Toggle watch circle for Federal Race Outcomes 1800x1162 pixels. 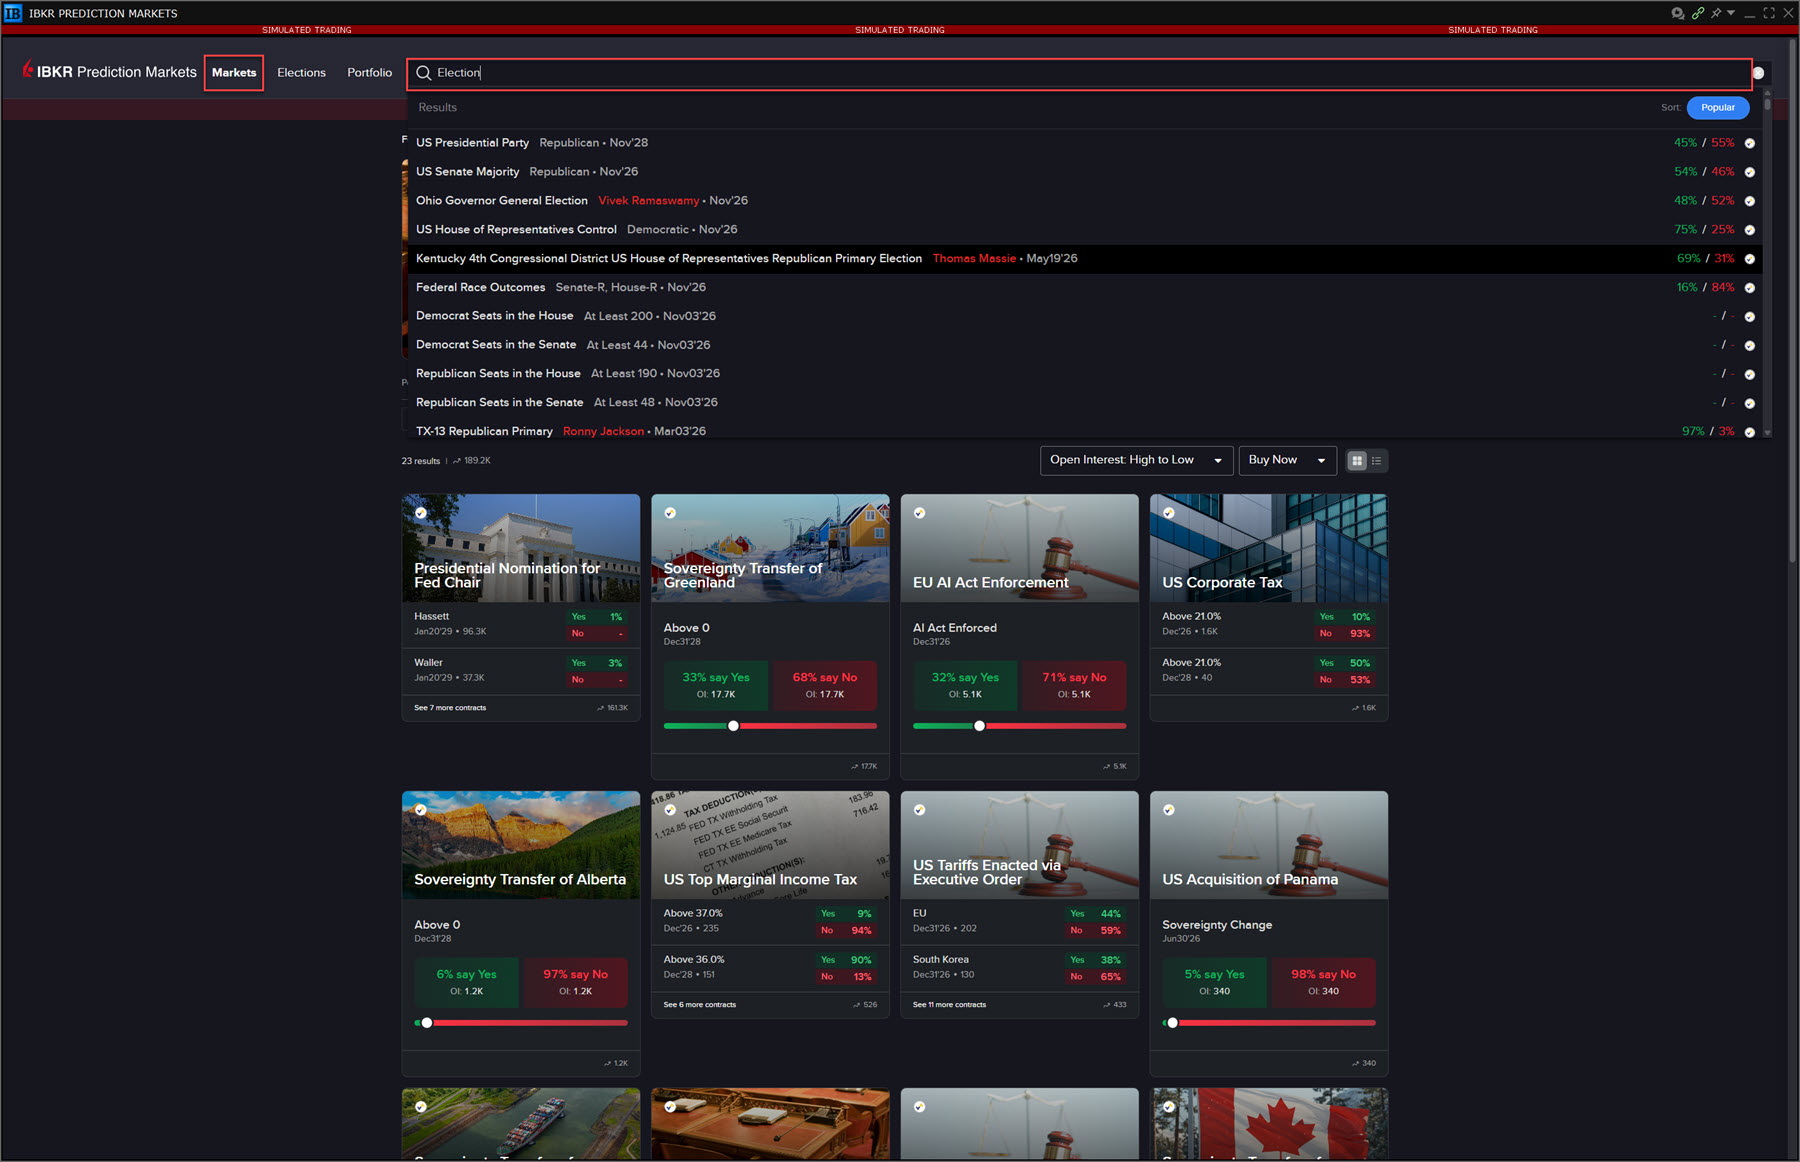coord(1750,288)
